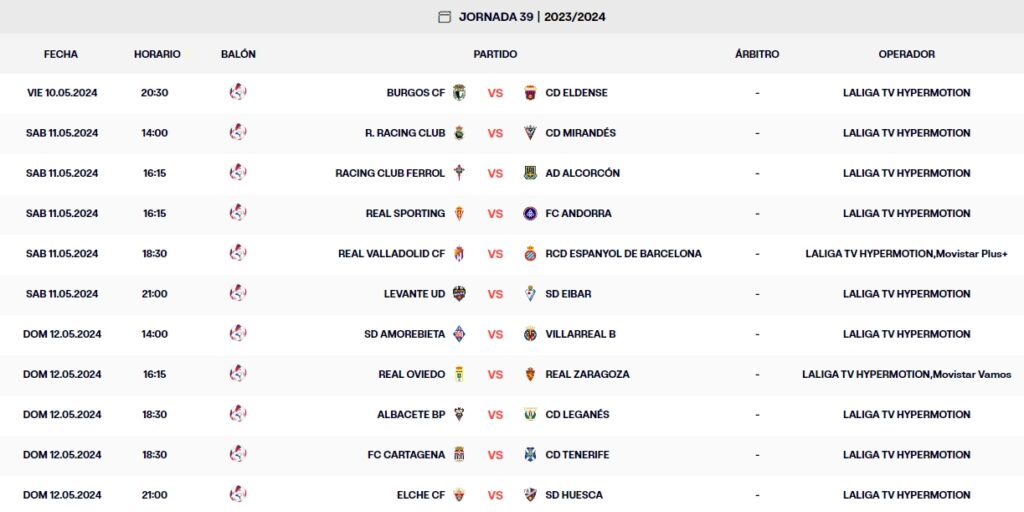Click the CD Tenerife team crest
Image resolution: width=1024 pixels, height=512 pixels.
[x=530, y=455]
